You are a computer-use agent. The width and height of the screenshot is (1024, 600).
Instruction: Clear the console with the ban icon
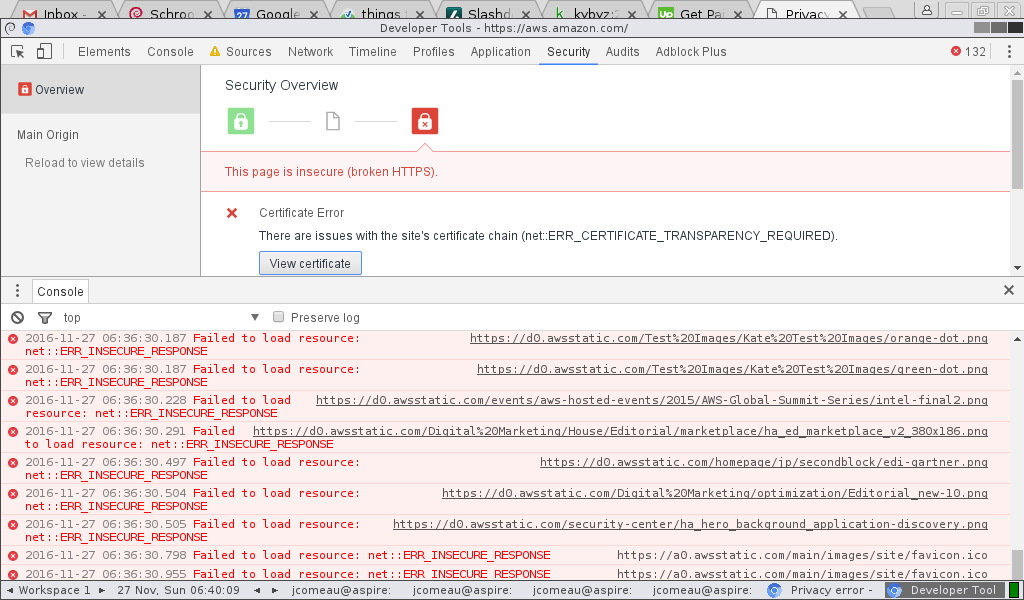(x=18, y=317)
